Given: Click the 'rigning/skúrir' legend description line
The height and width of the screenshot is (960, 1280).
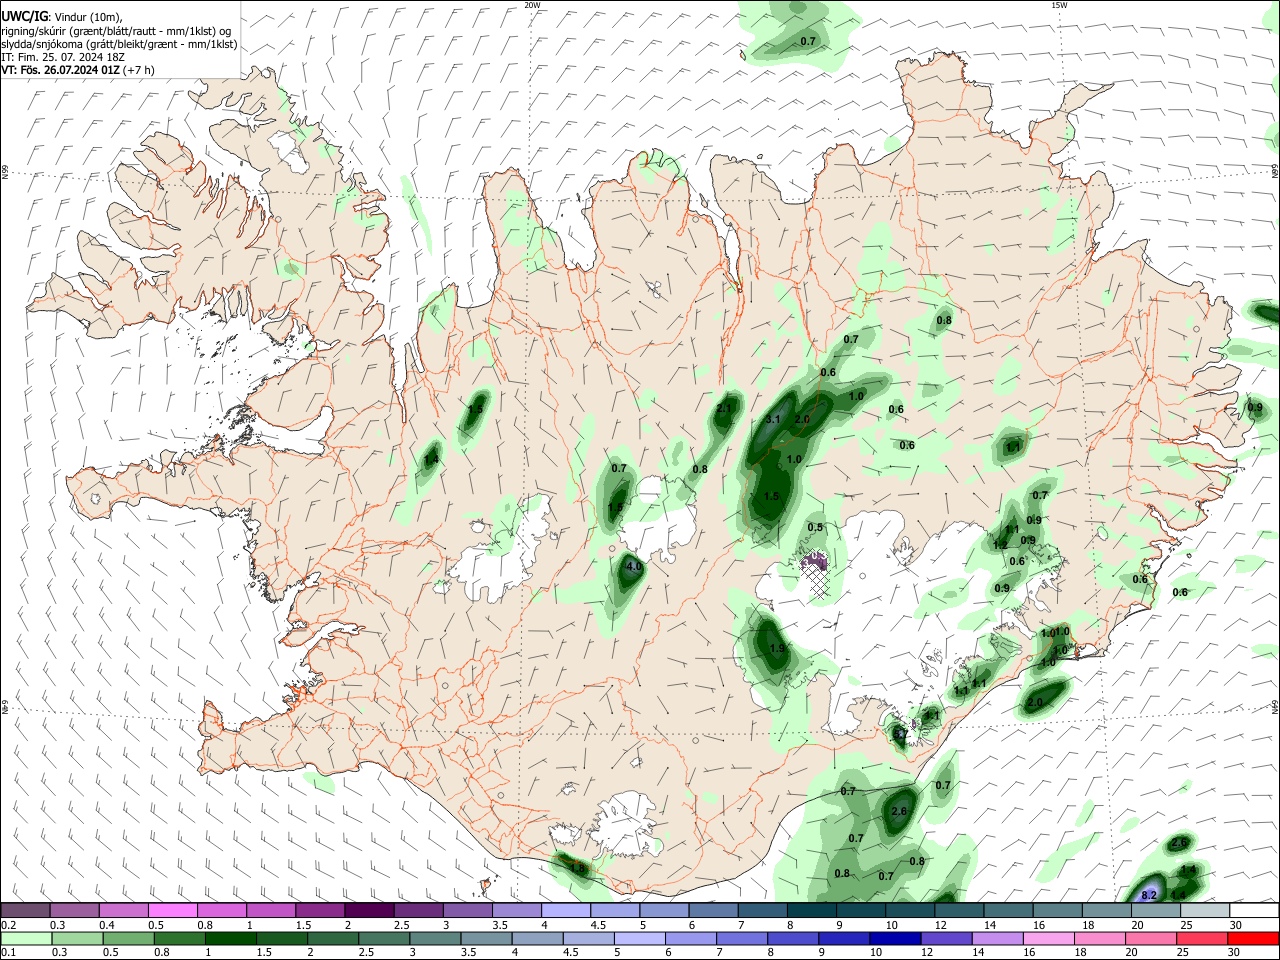Looking at the screenshot, I should (116, 30).
